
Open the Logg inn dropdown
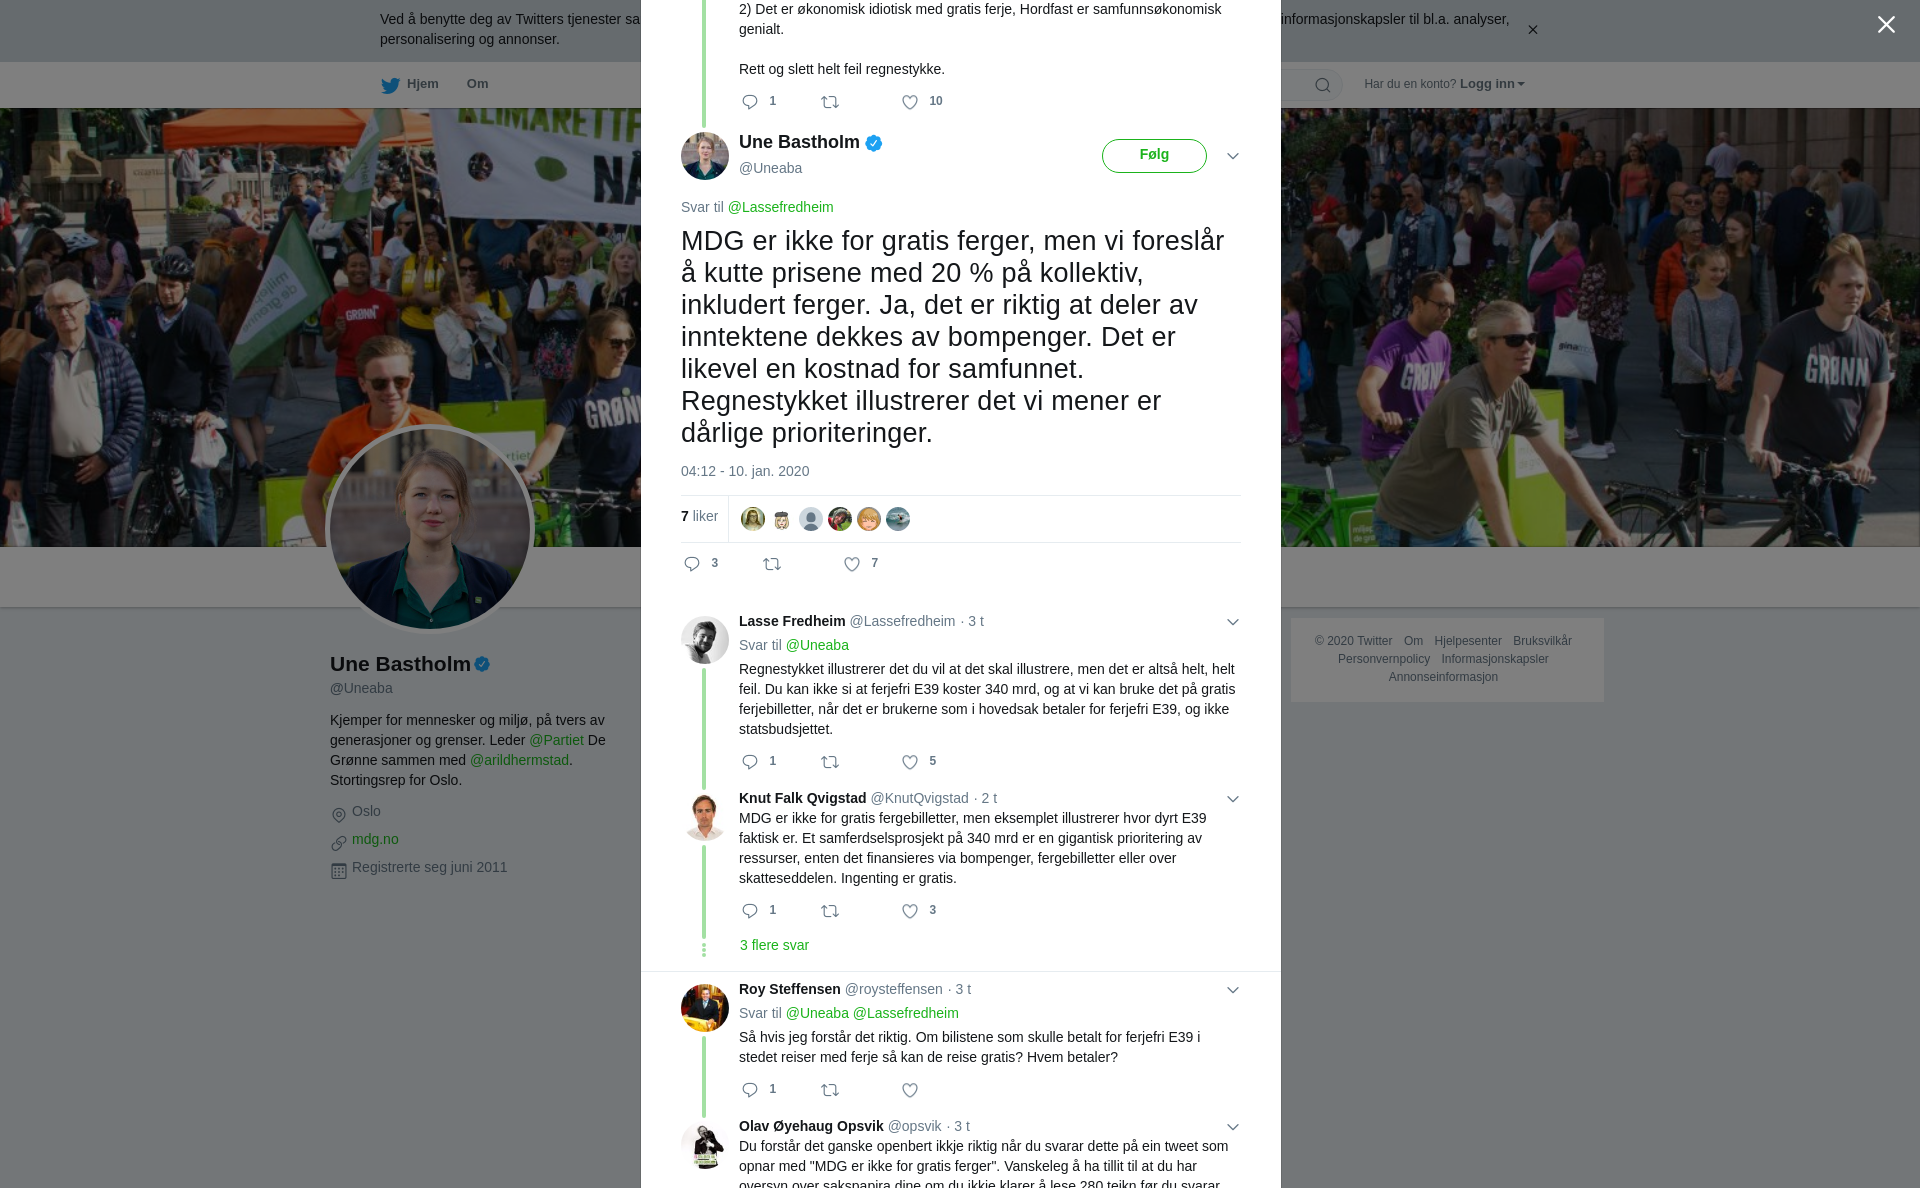[x=1492, y=84]
